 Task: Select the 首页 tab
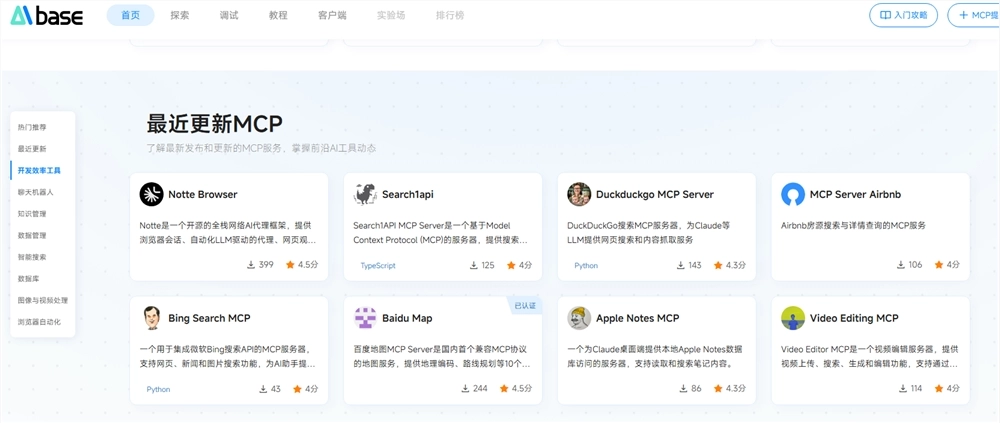click(x=130, y=15)
